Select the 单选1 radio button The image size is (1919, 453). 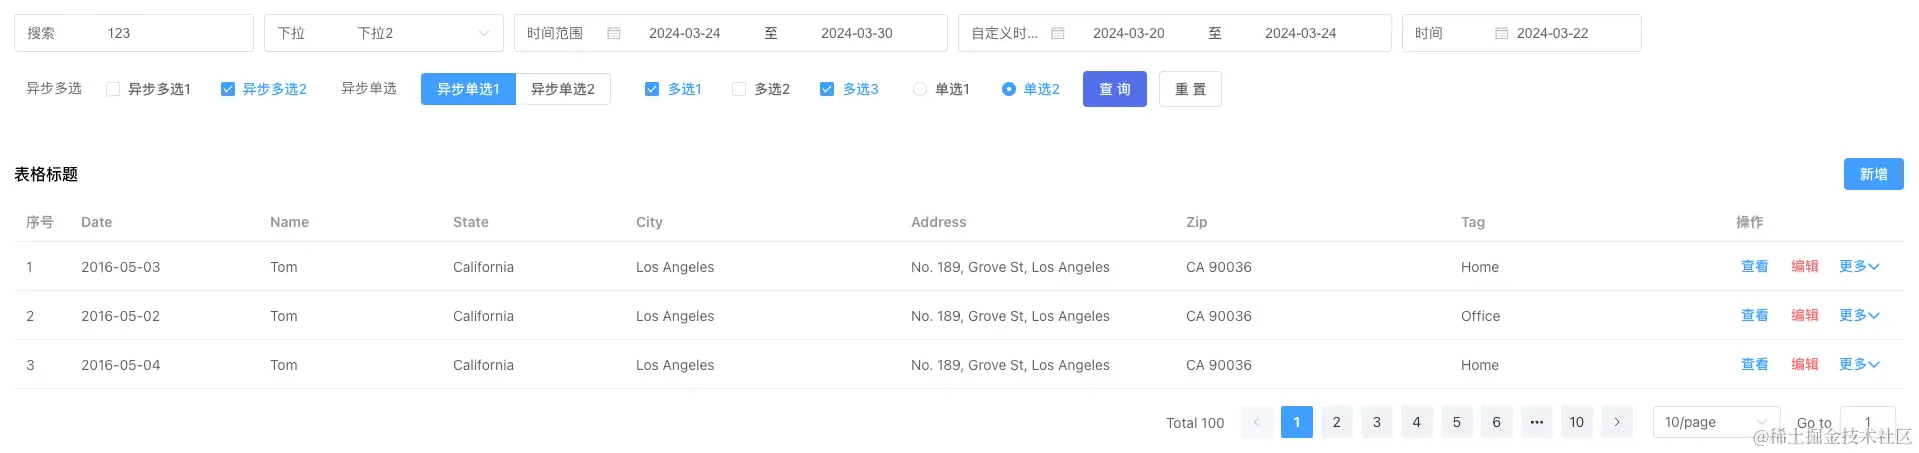pyautogui.click(x=920, y=89)
